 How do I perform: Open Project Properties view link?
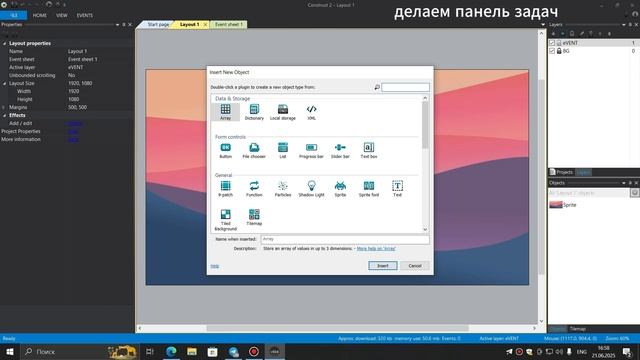coord(73,131)
